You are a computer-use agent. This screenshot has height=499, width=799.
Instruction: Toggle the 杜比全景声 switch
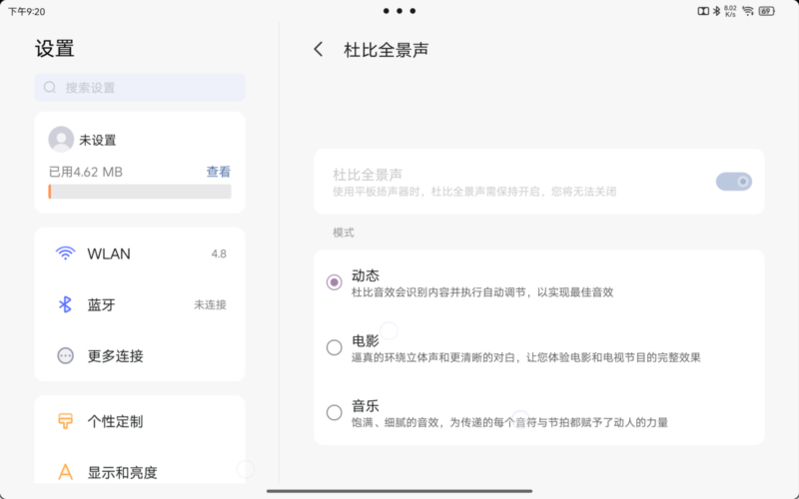pos(733,182)
